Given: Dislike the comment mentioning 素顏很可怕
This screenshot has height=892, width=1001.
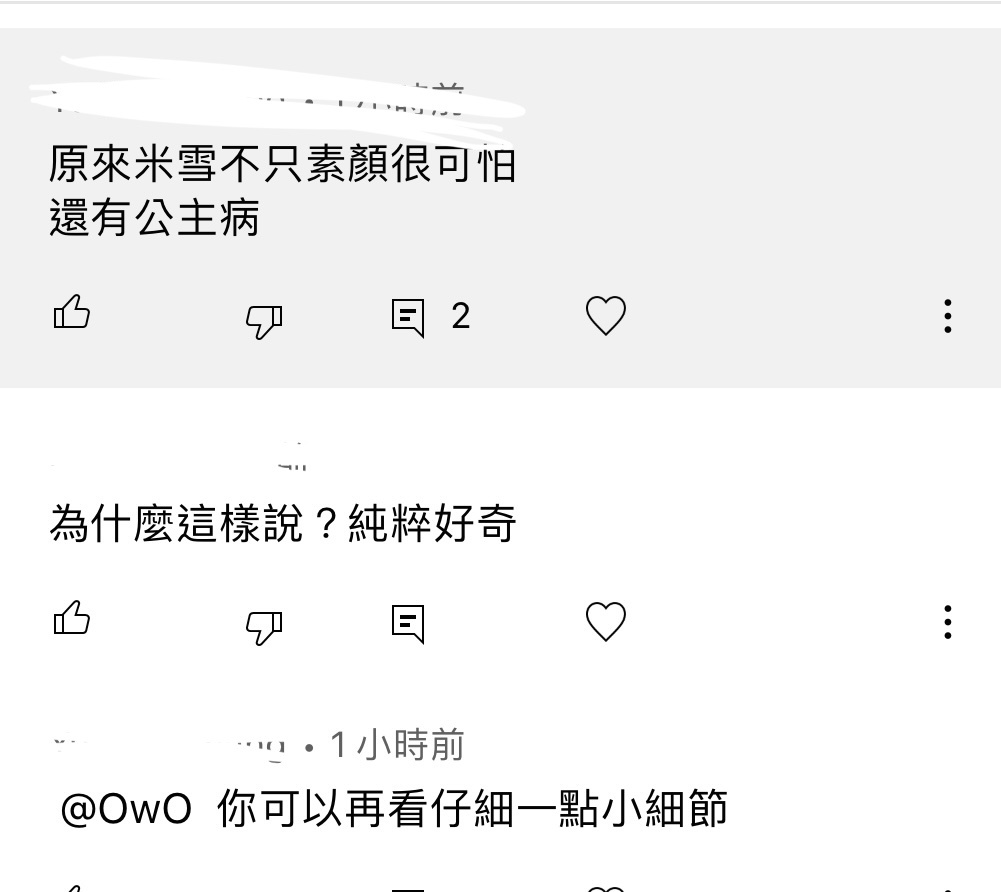Looking at the screenshot, I should 264,321.
